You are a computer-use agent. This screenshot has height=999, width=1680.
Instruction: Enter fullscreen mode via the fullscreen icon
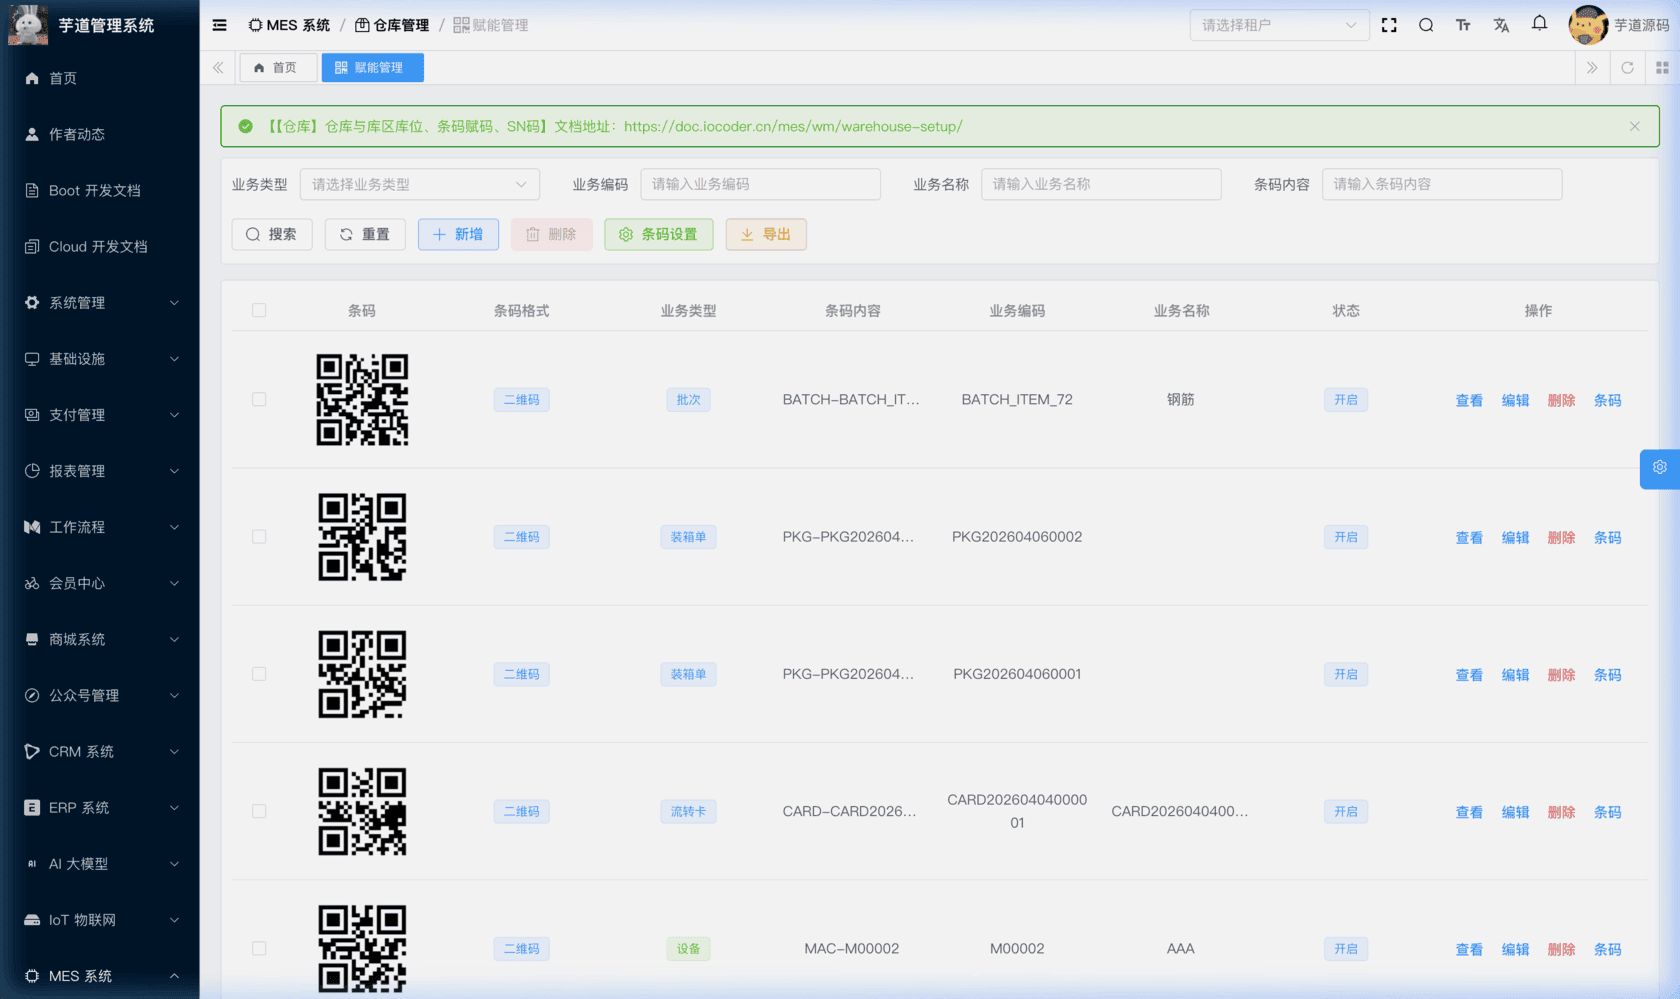pos(1389,25)
